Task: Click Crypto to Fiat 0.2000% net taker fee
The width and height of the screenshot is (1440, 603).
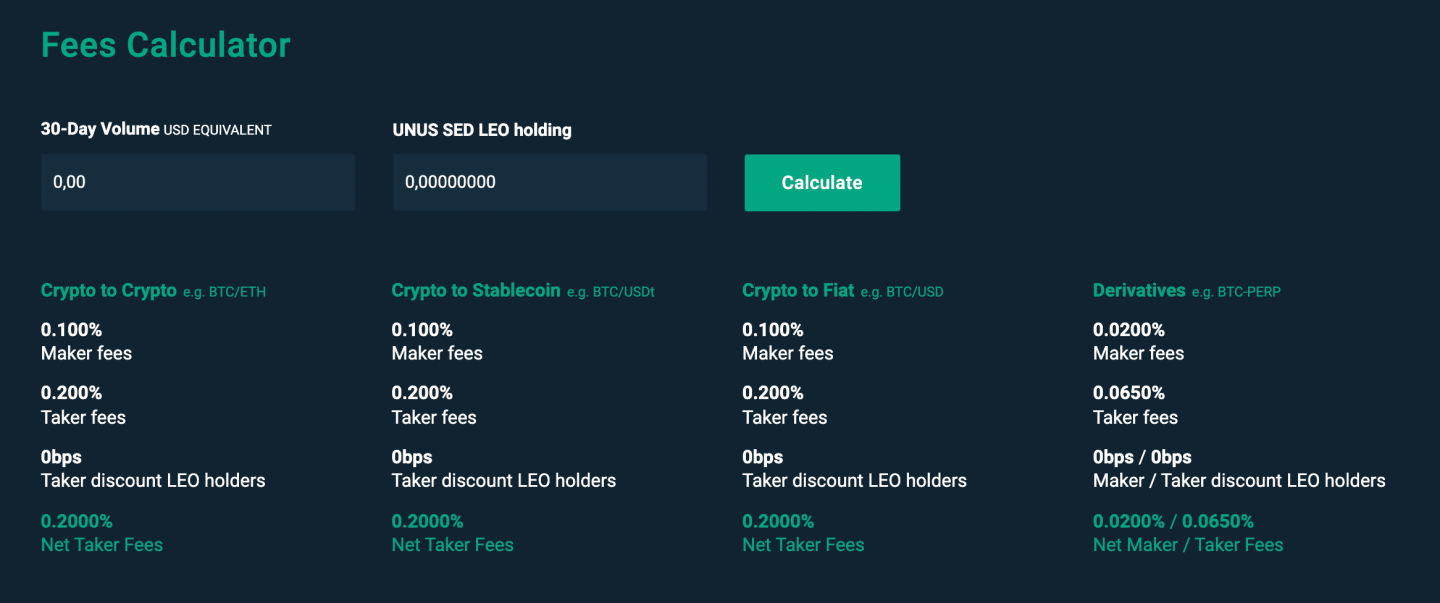Action: pos(778,521)
